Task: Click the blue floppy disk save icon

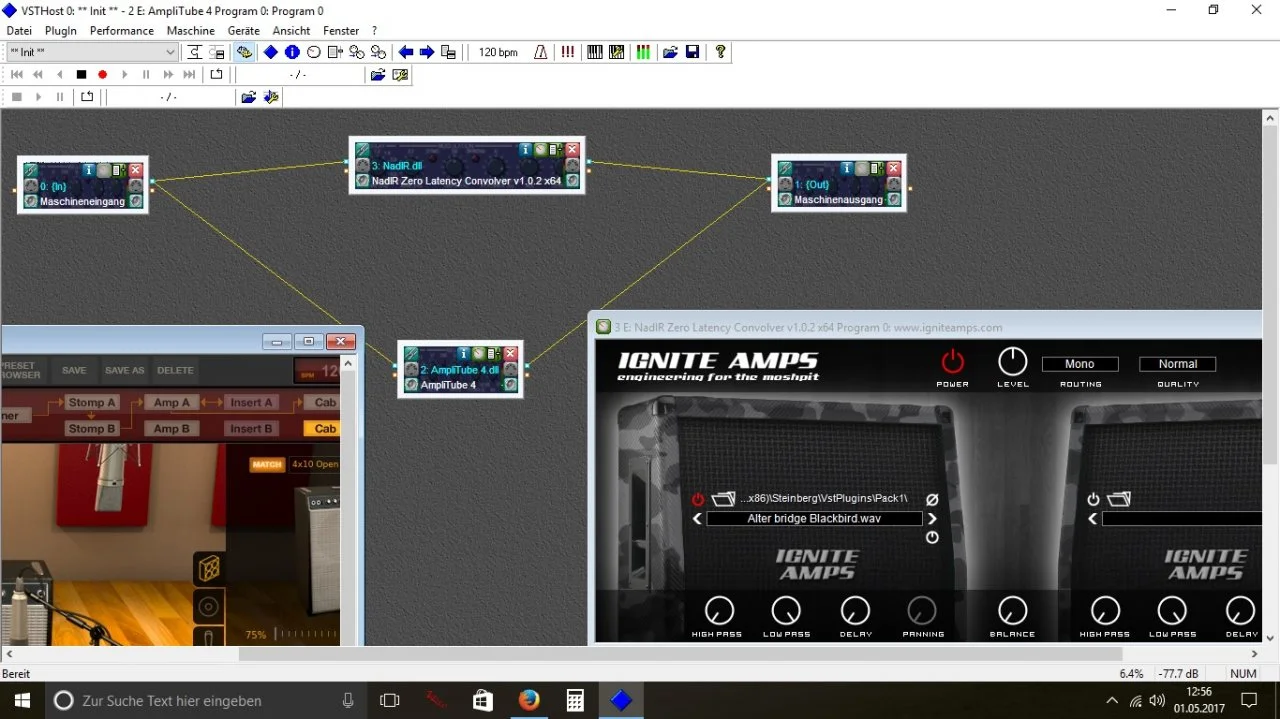Action: [692, 52]
